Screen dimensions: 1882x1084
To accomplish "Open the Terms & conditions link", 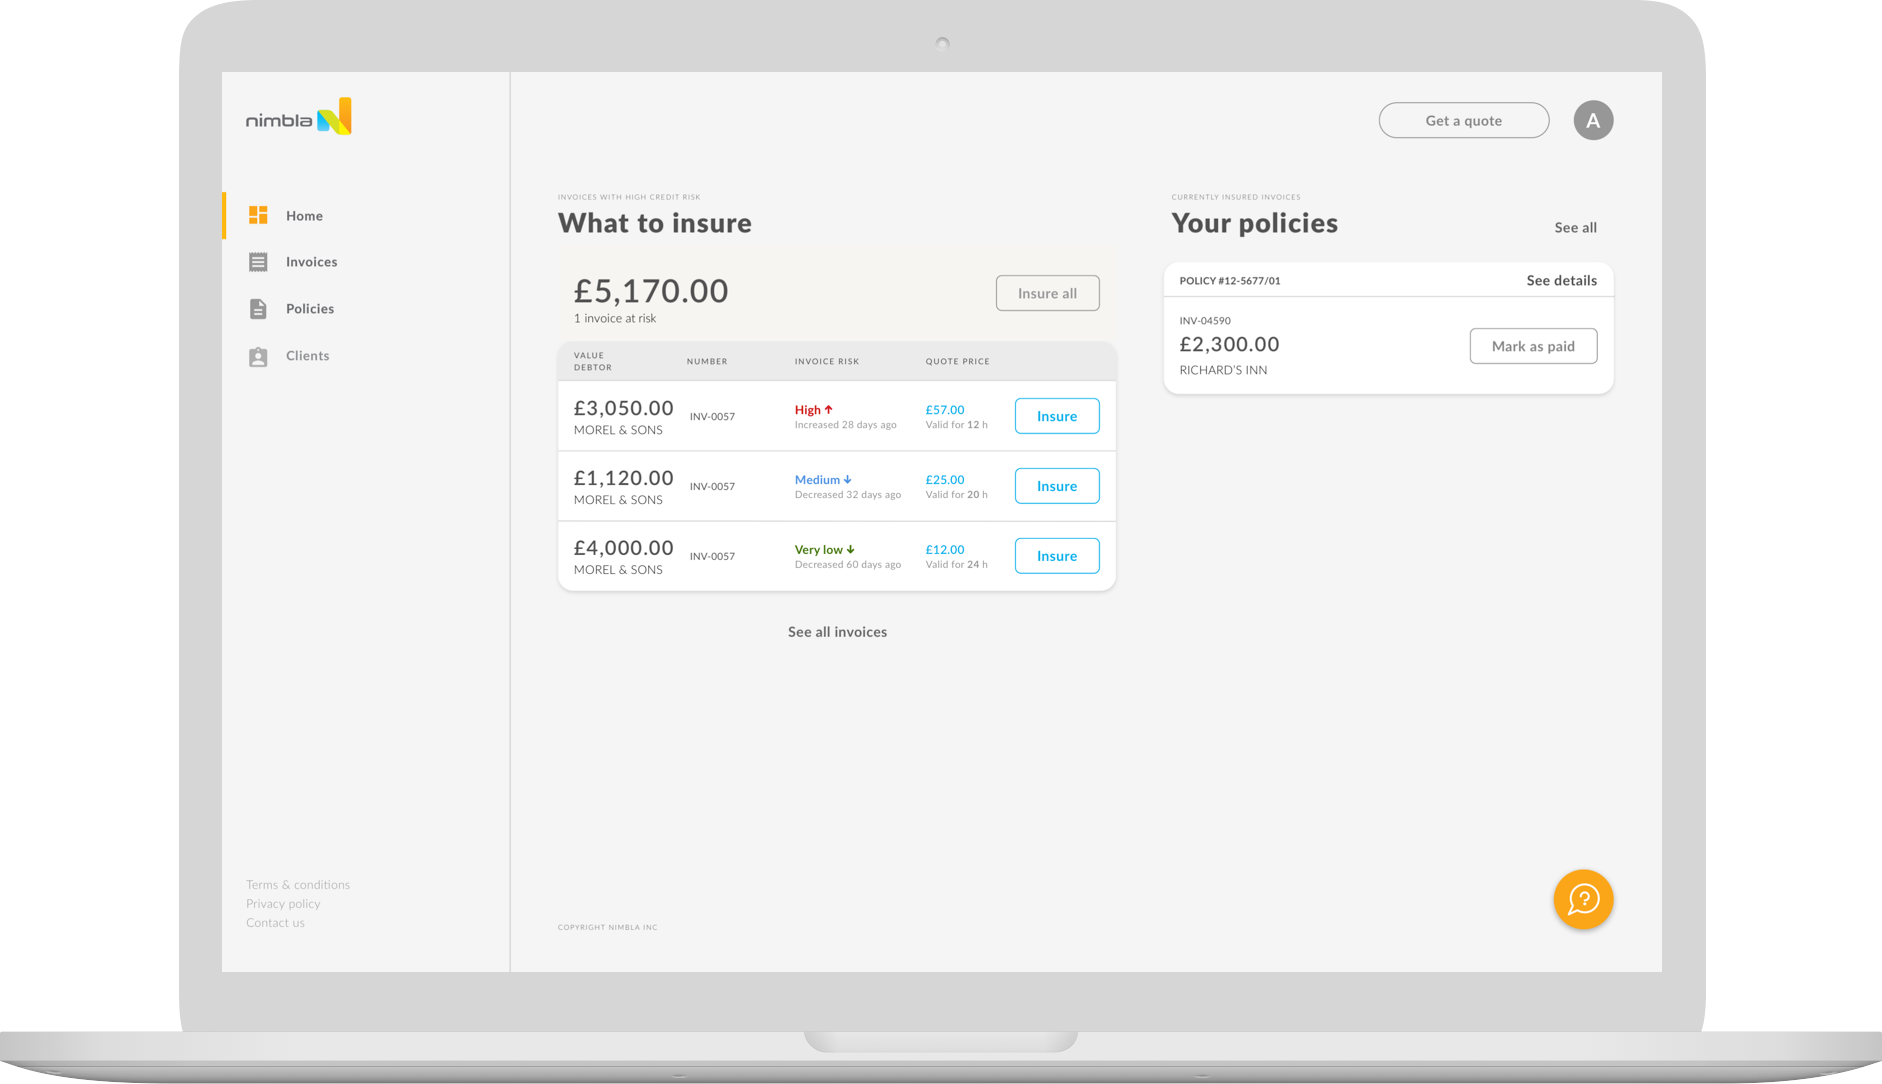I will click(298, 885).
